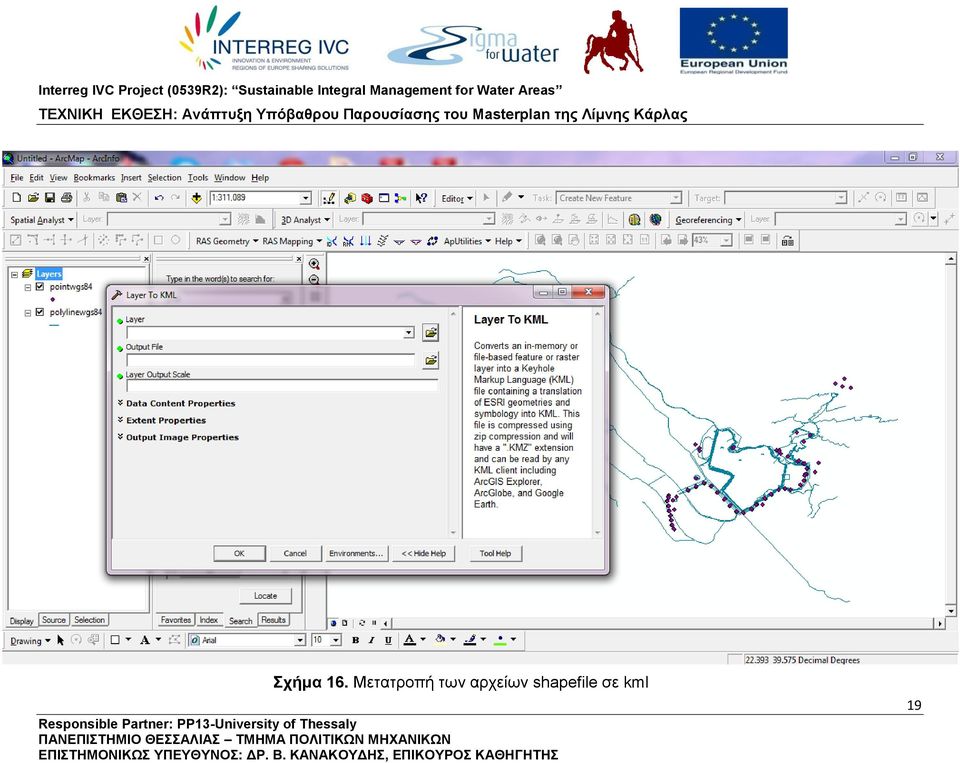Open the Tools menu

point(198,178)
